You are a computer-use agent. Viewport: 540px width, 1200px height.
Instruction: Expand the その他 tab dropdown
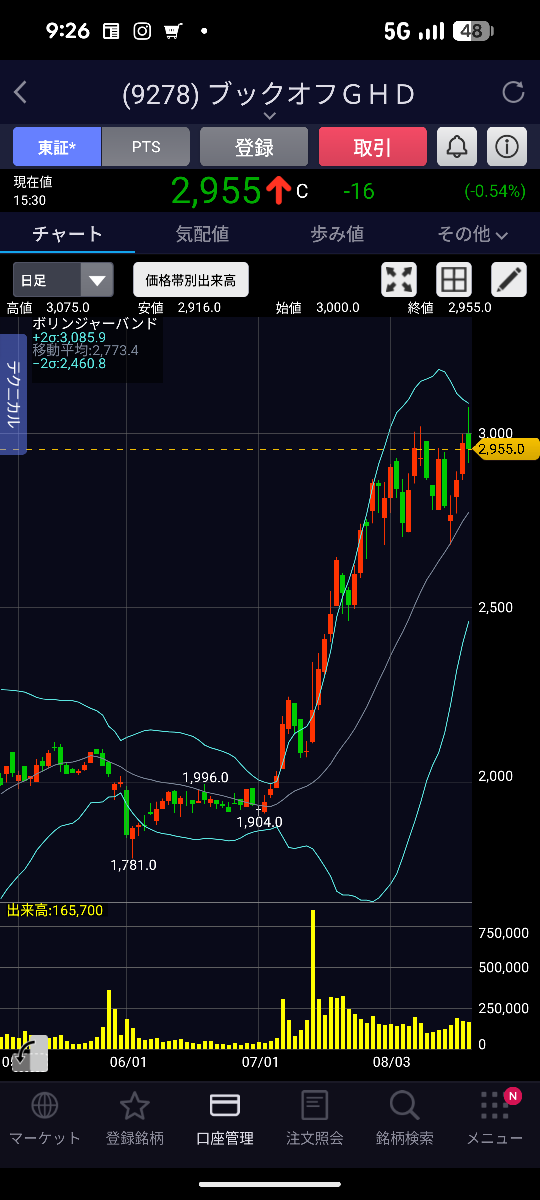pos(473,234)
